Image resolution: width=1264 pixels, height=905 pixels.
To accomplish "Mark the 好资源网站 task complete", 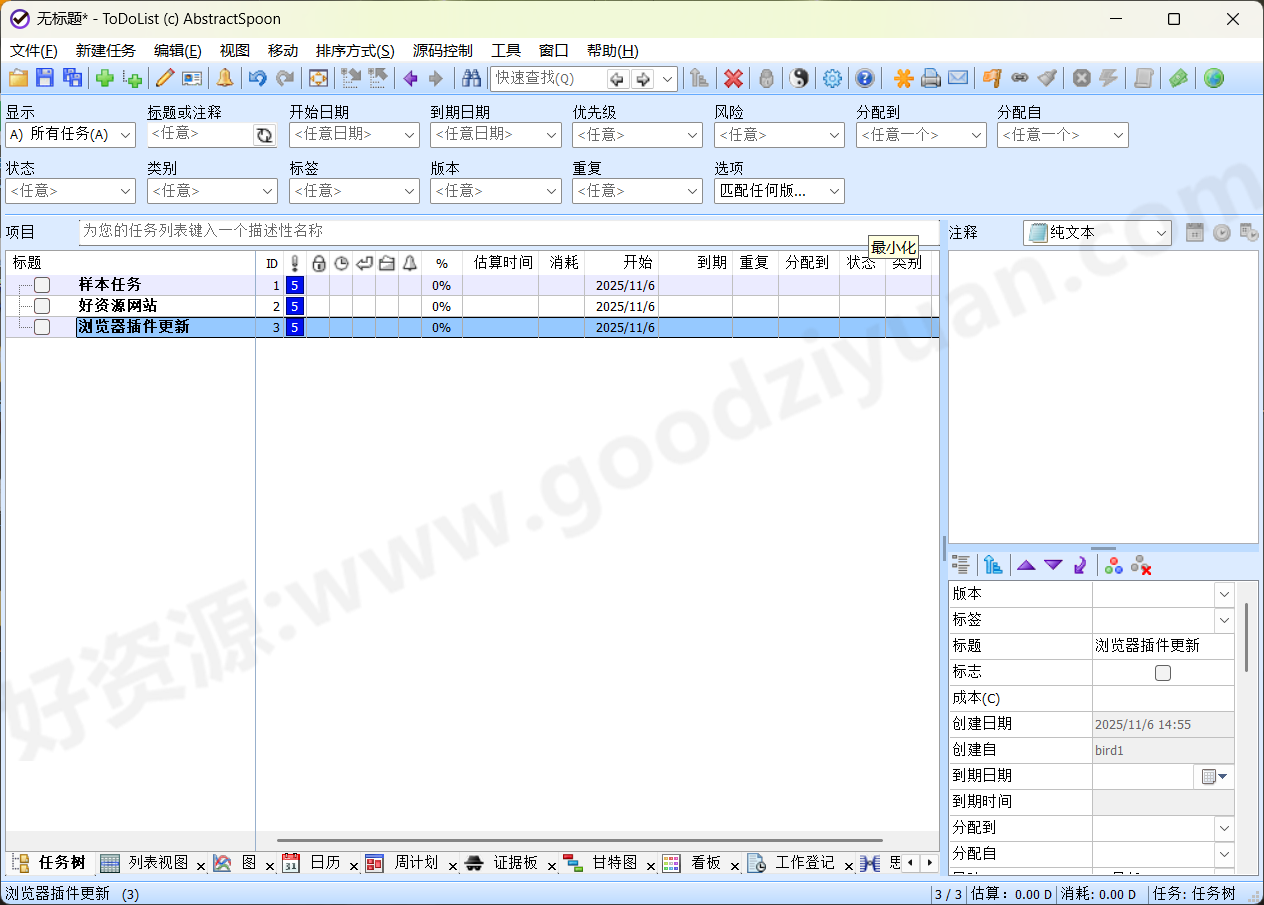I will [41, 306].
